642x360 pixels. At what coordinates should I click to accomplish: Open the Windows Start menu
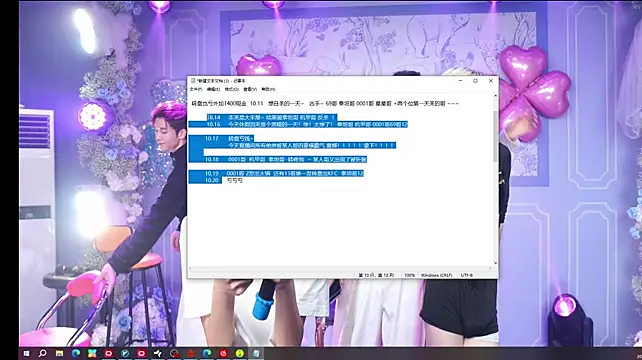tap(27, 353)
